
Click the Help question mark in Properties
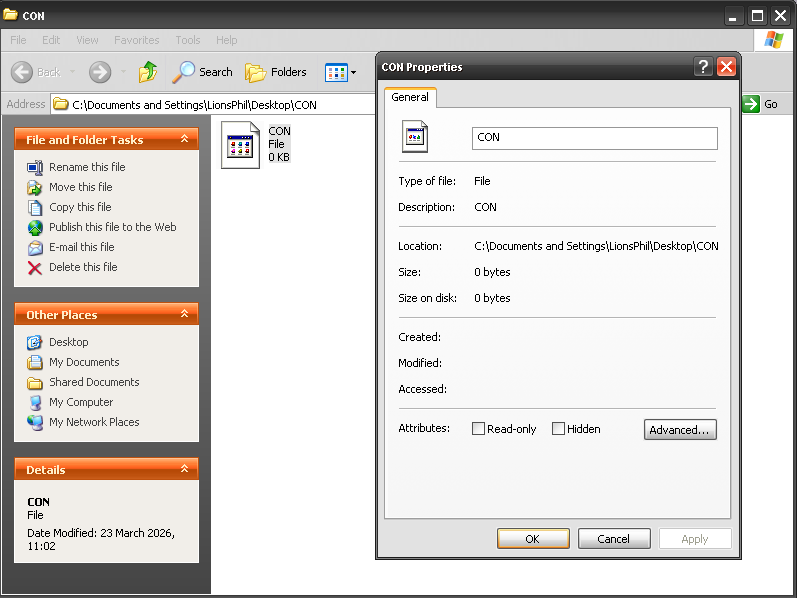[x=703, y=67]
